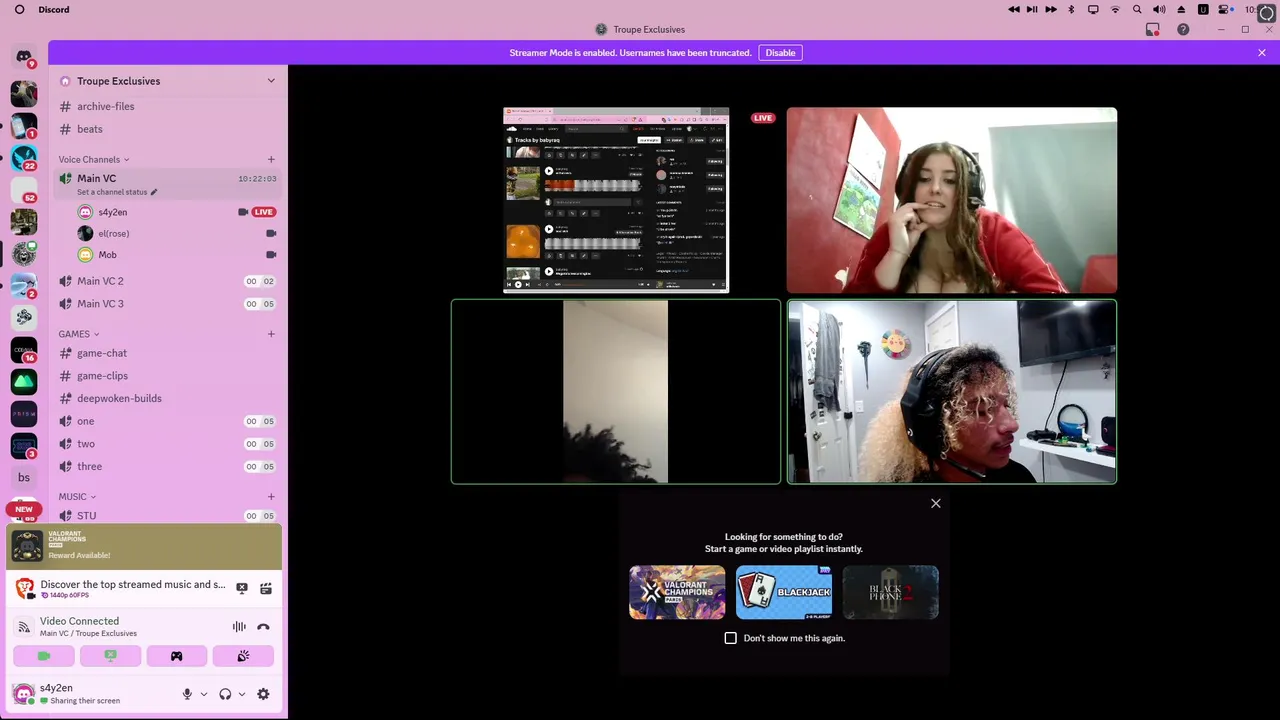Open voice connection signal details icon

pyautogui.click(x=24, y=627)
